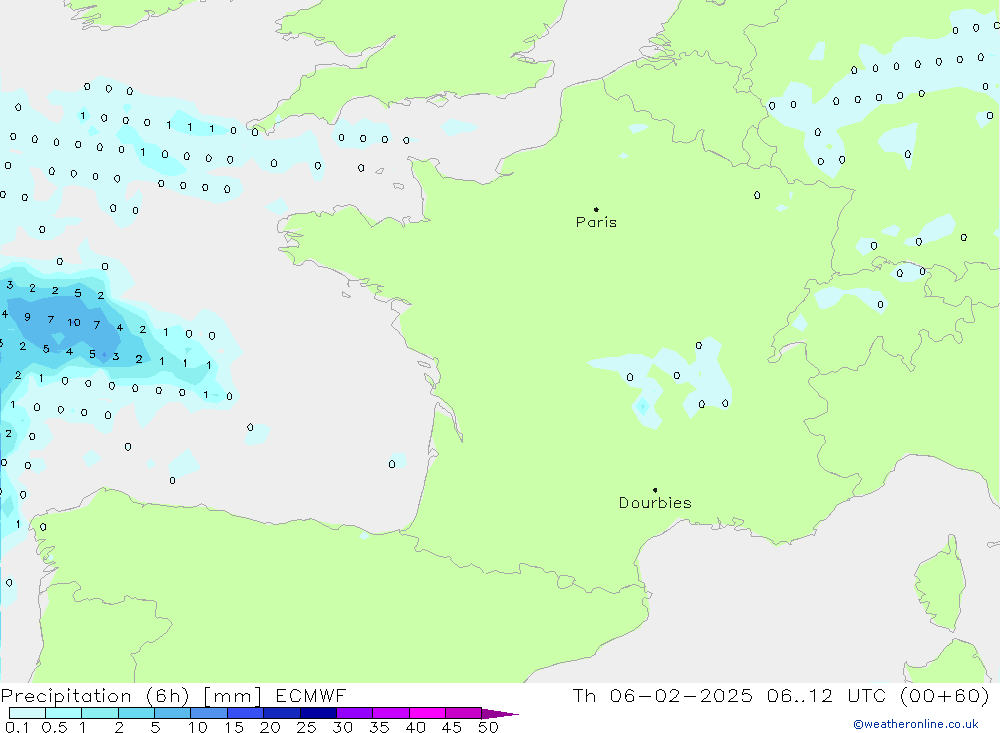Click the black dot marking Dourbies

click(655, 490)
